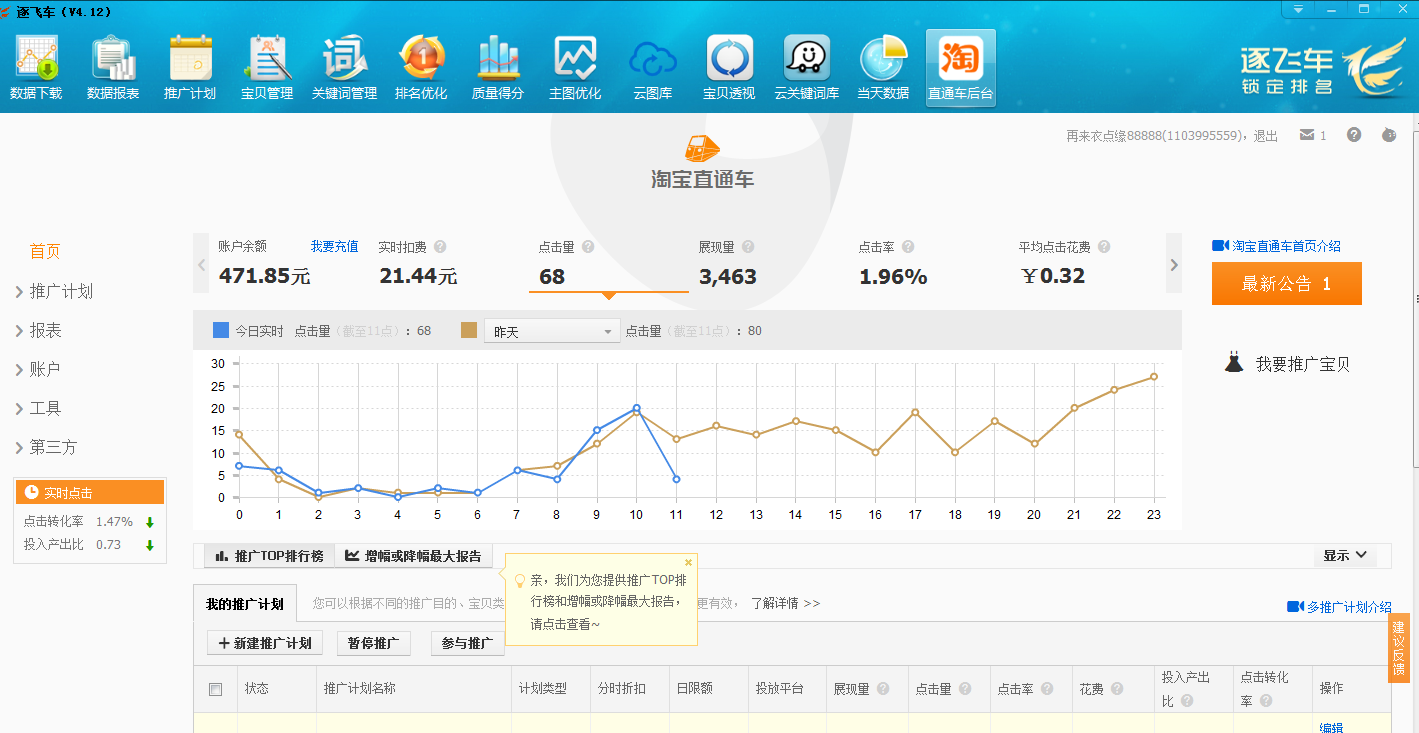The width and height of the screenshot is (1419, 733).
Task: Open the 宝贝管理 toolbar icon
Action: coord(267,68)
